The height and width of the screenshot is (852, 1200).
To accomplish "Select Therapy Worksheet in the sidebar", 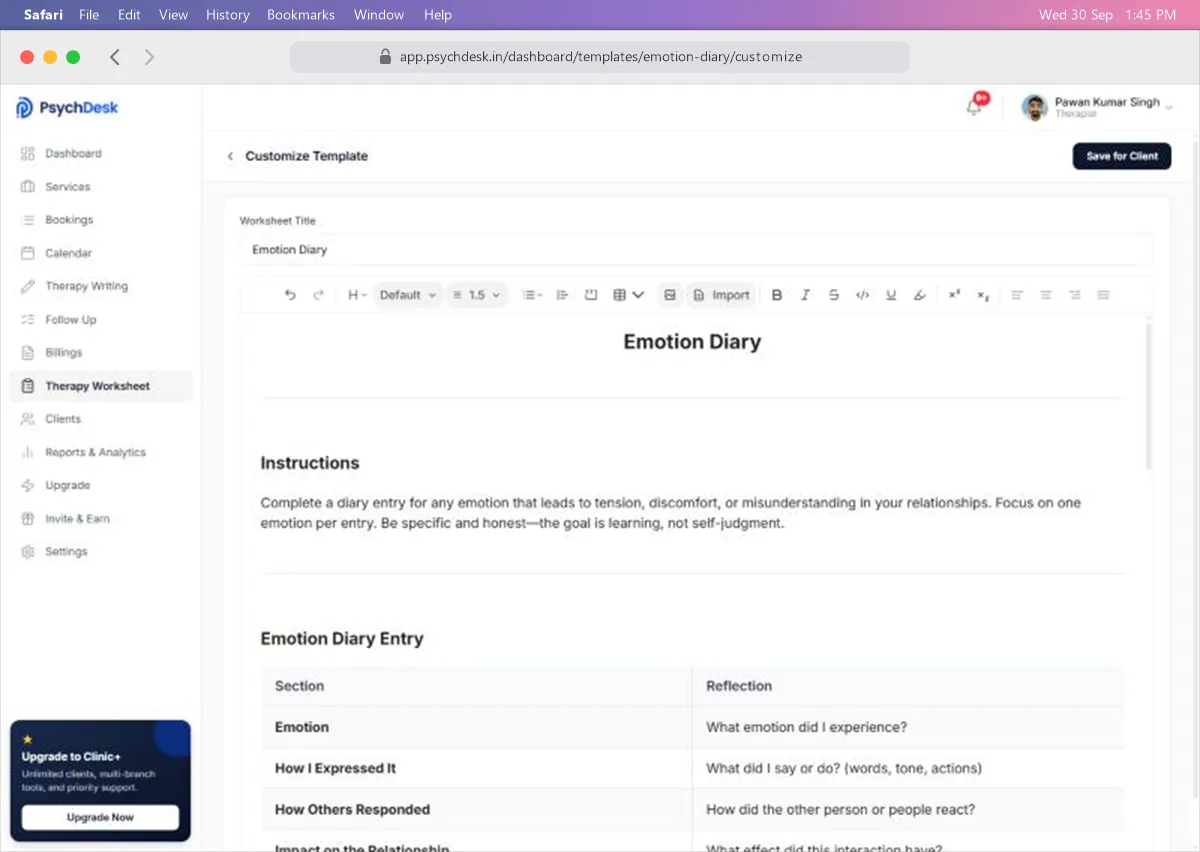I will (x=100, y=386).
